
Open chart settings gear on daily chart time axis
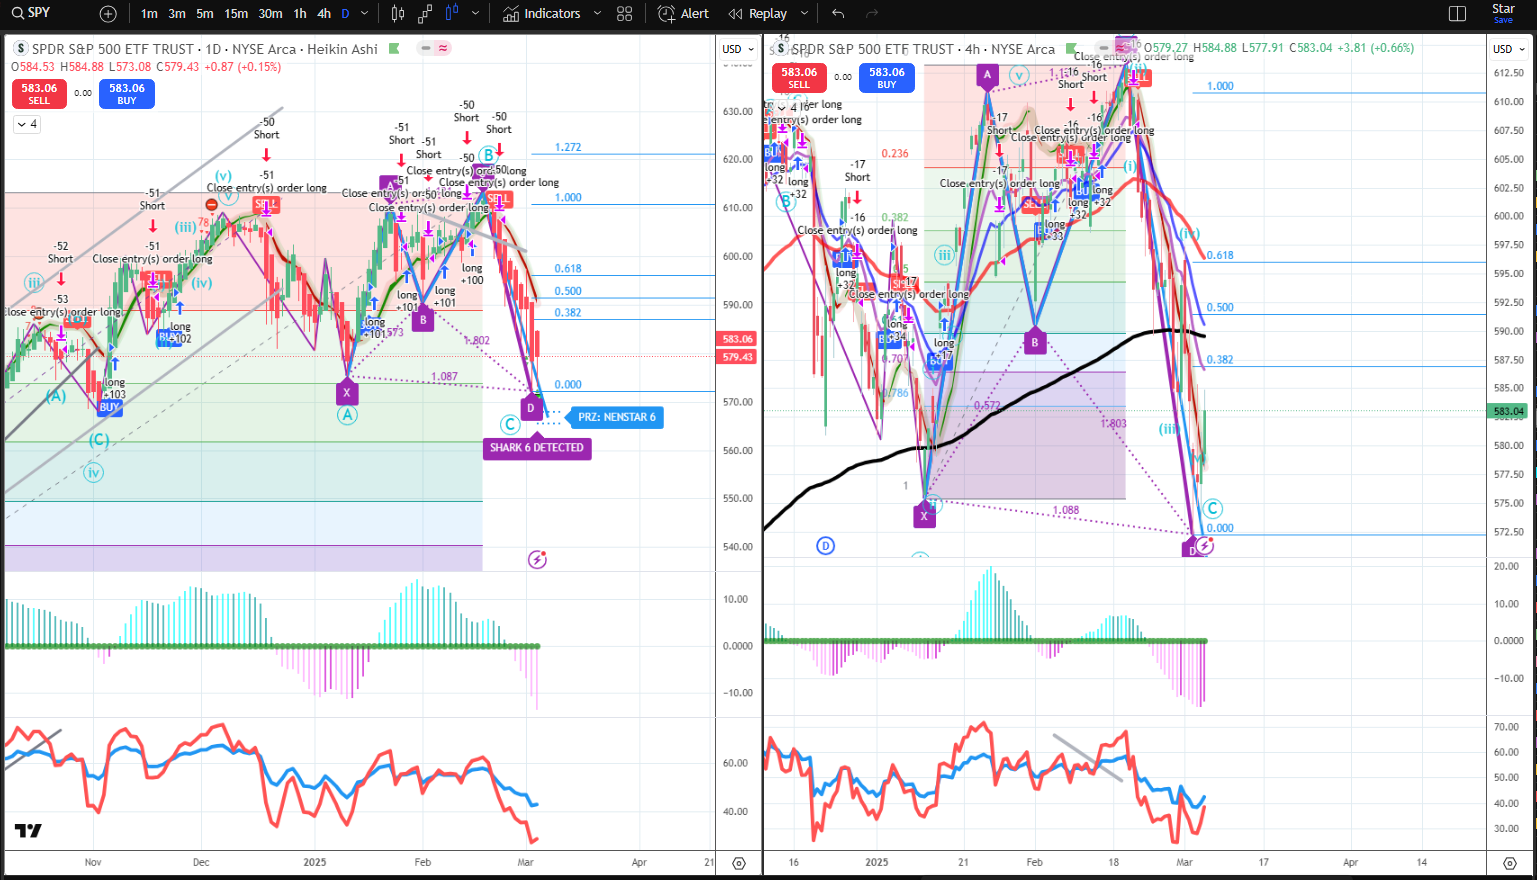coord(739,863)
